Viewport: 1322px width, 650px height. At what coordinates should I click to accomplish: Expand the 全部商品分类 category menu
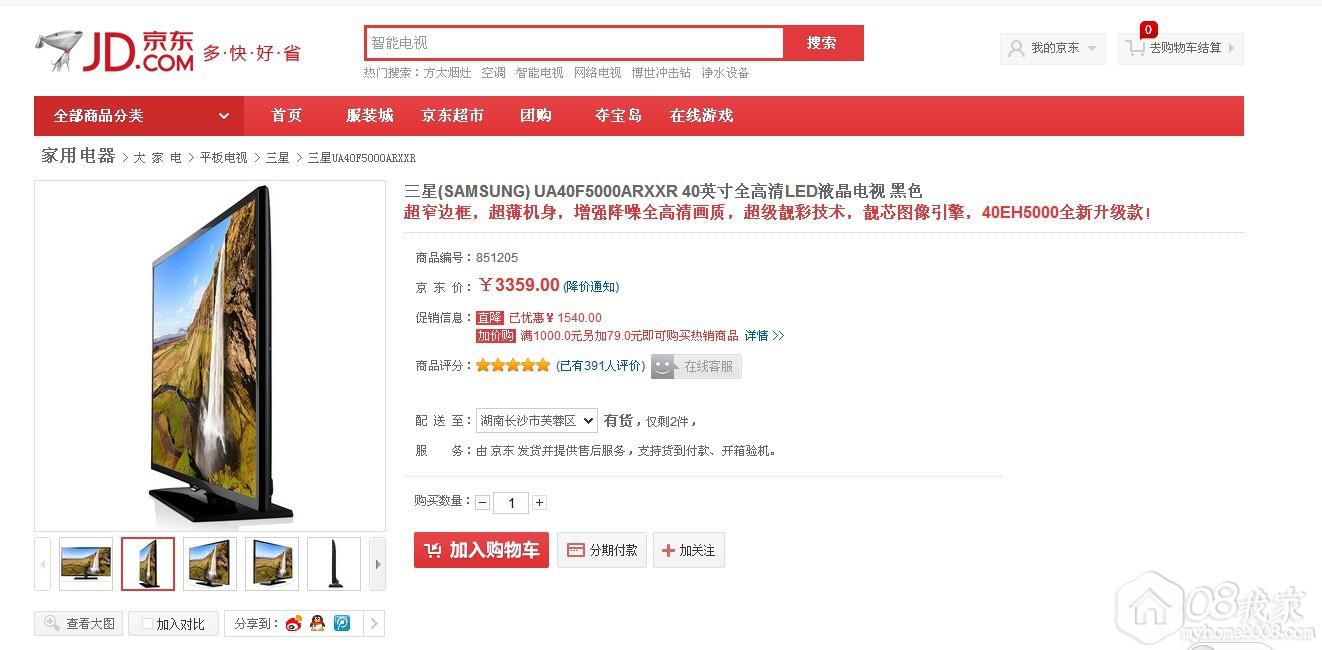coord(138,116)
